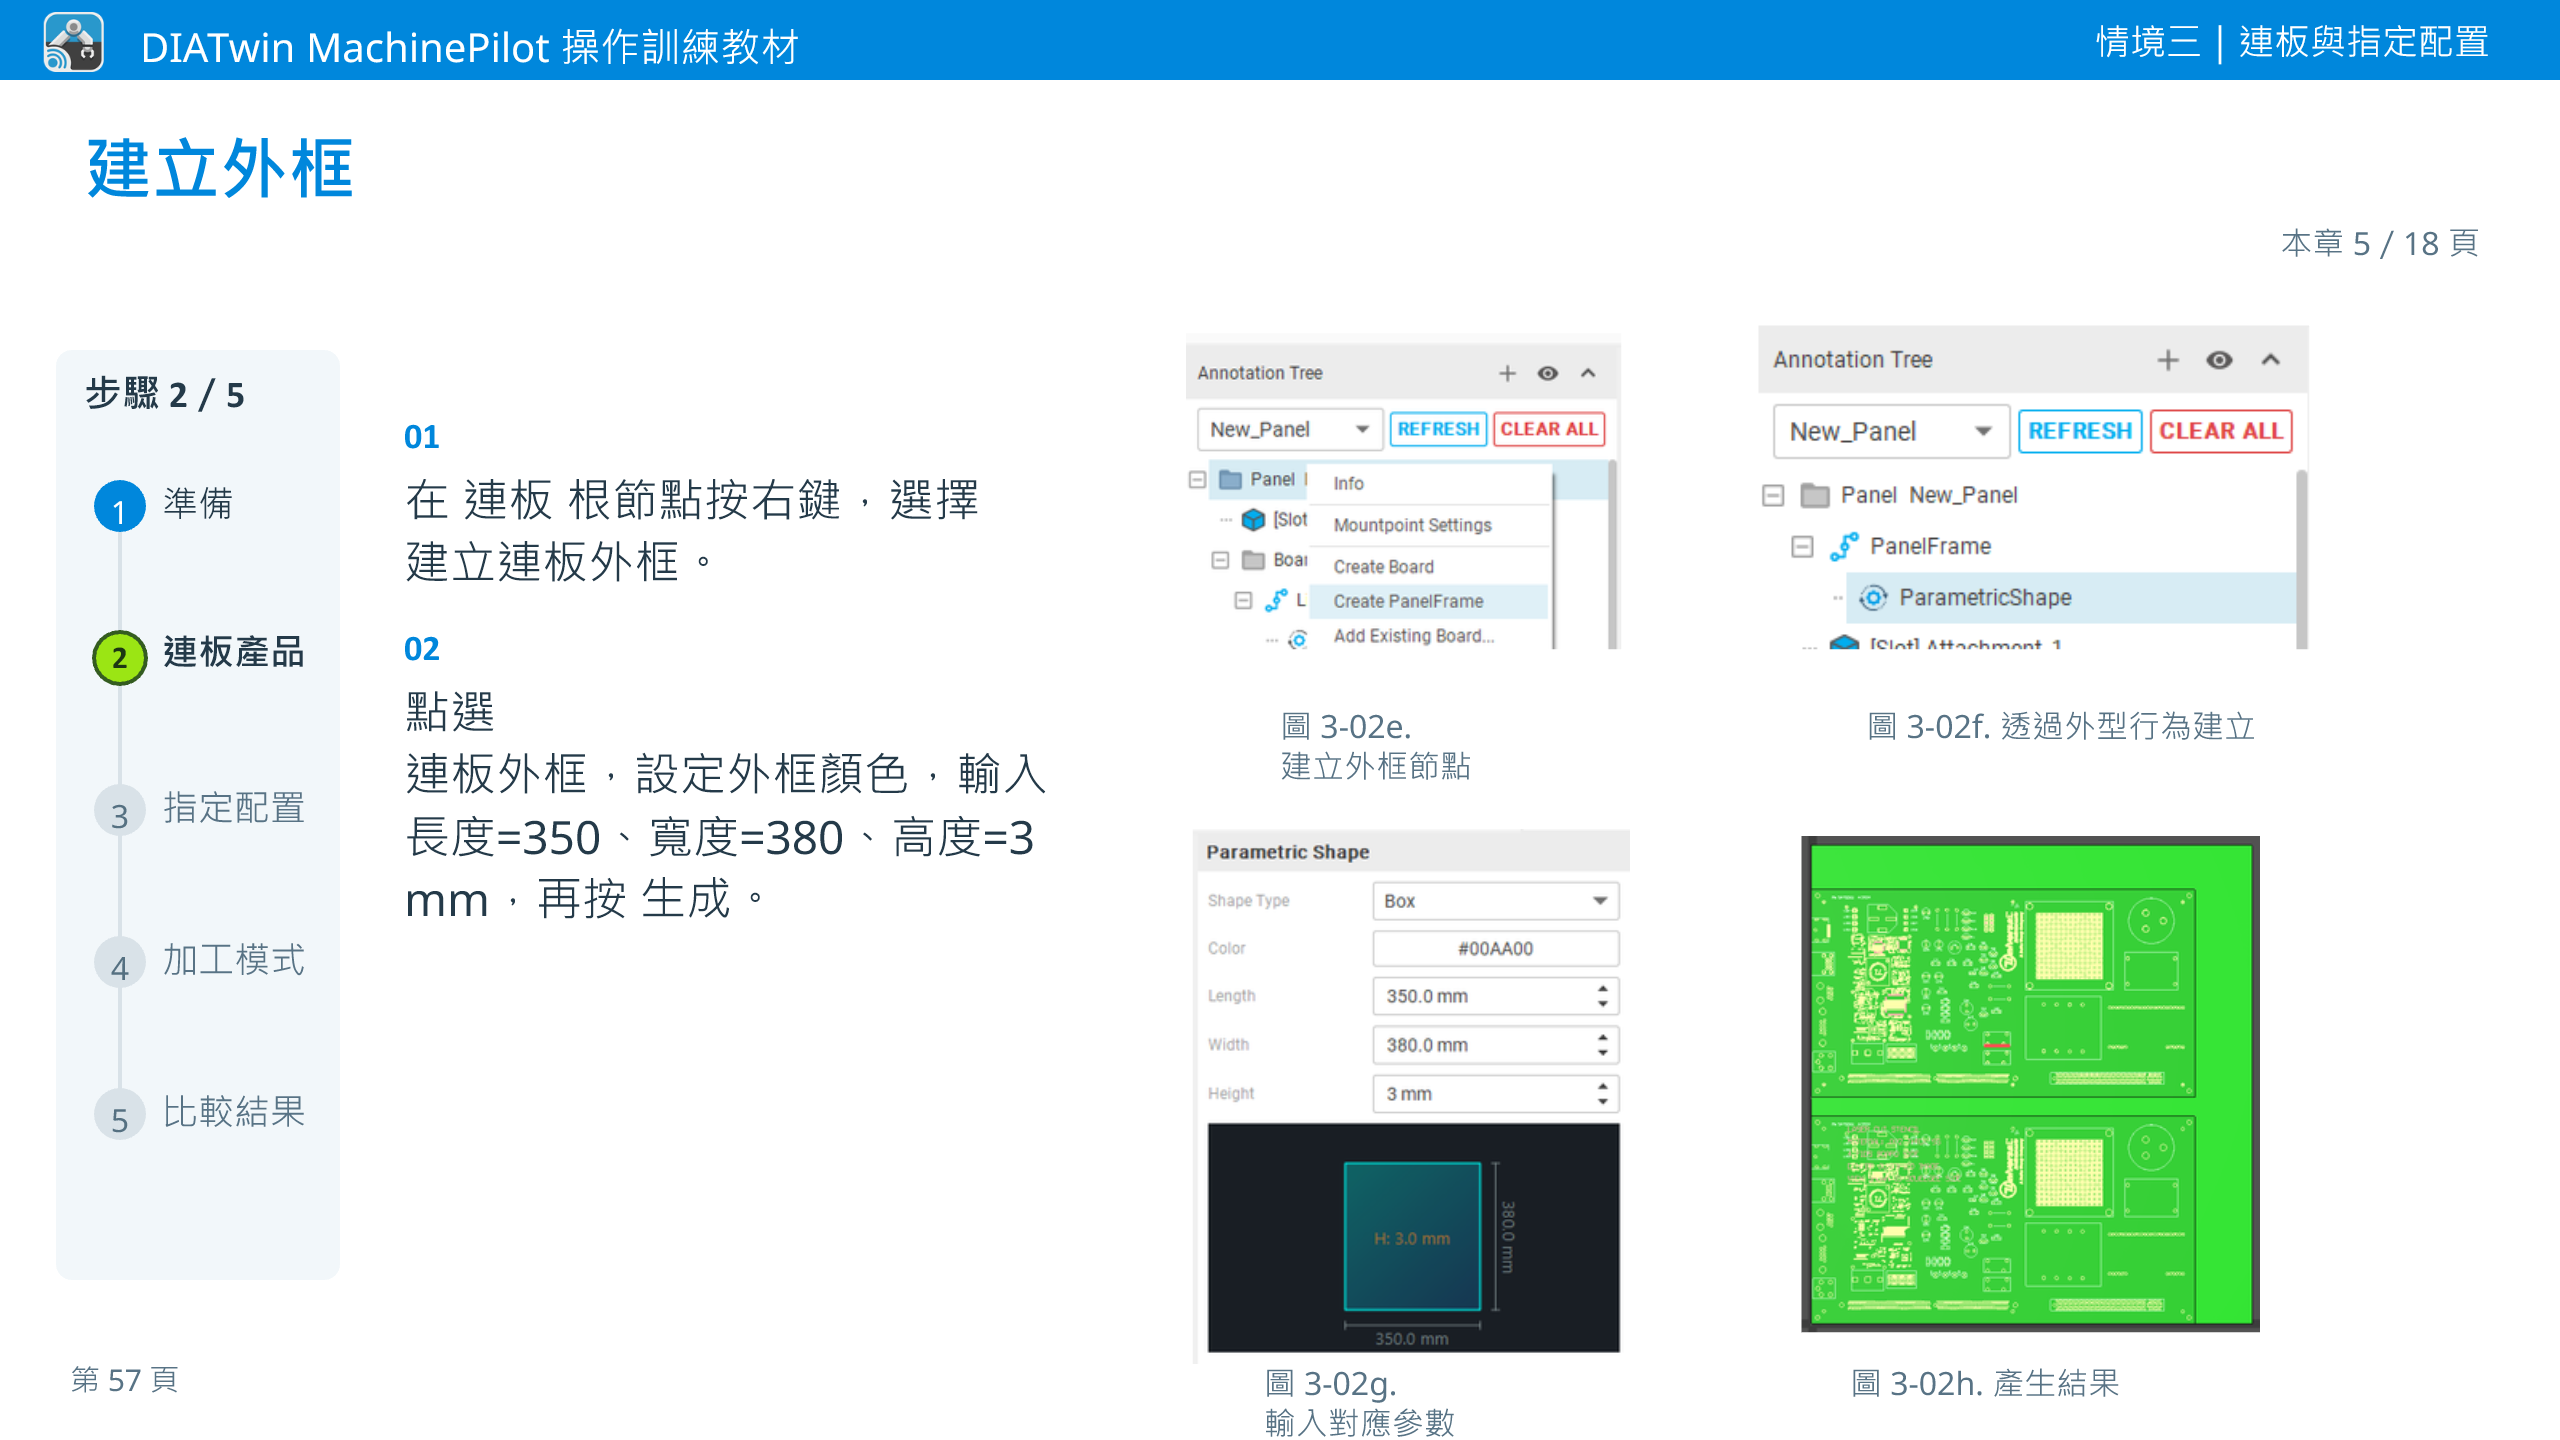2560x1440 pixels.
Task: Click the parametric shape icon in left tree
Action: point(1298,639)
